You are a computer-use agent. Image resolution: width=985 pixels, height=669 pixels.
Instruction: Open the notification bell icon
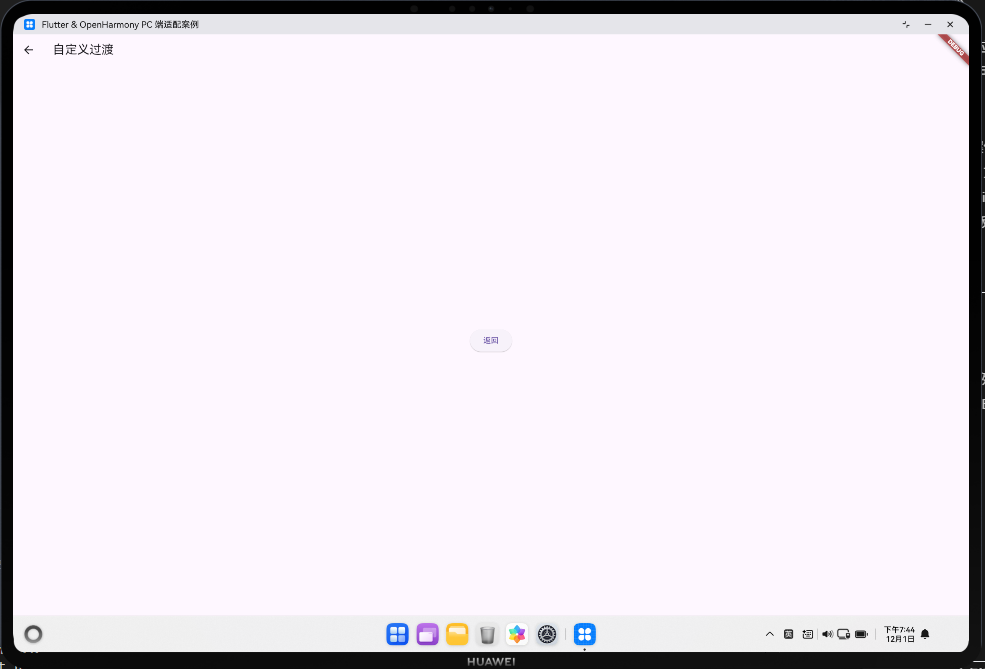coord(925,634)
